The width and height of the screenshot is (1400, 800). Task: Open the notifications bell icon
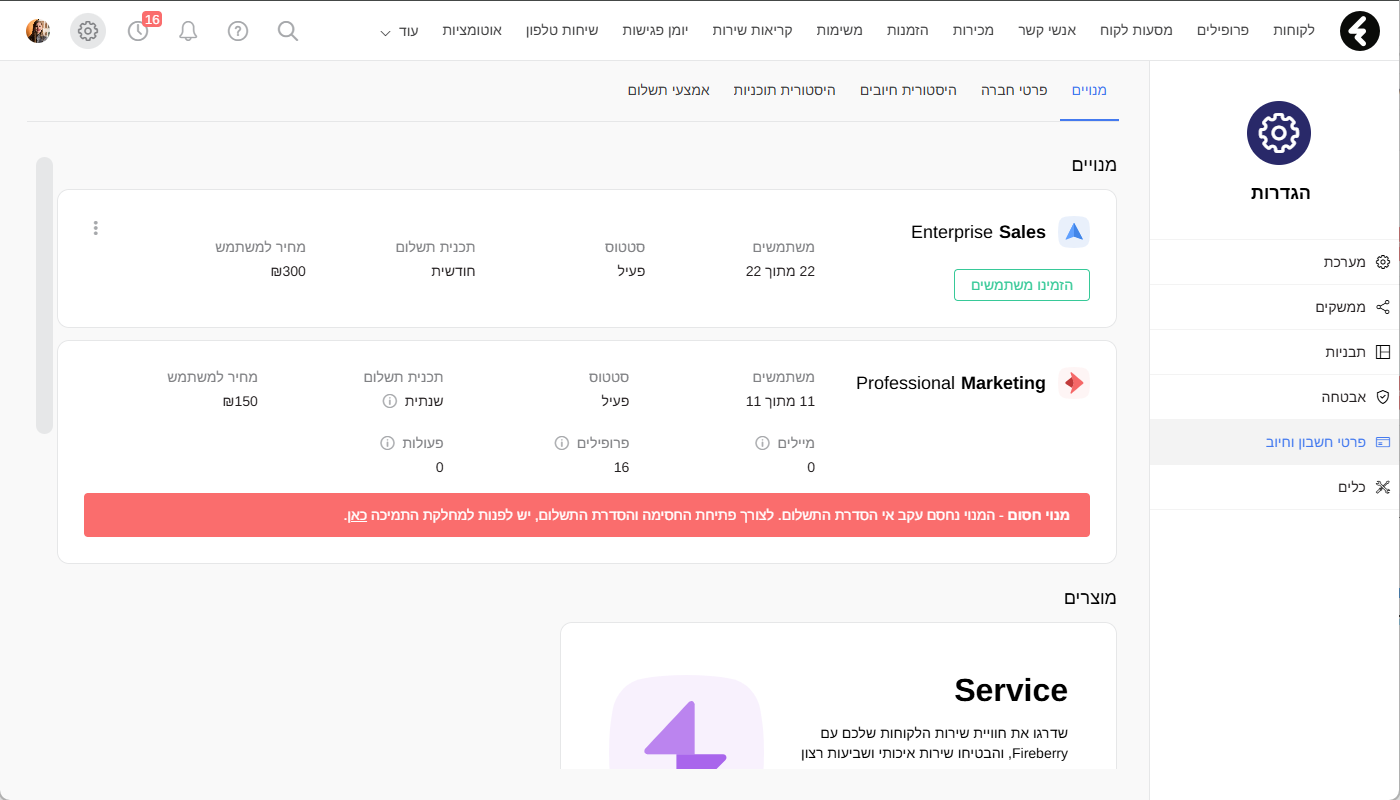coord(188,31)
